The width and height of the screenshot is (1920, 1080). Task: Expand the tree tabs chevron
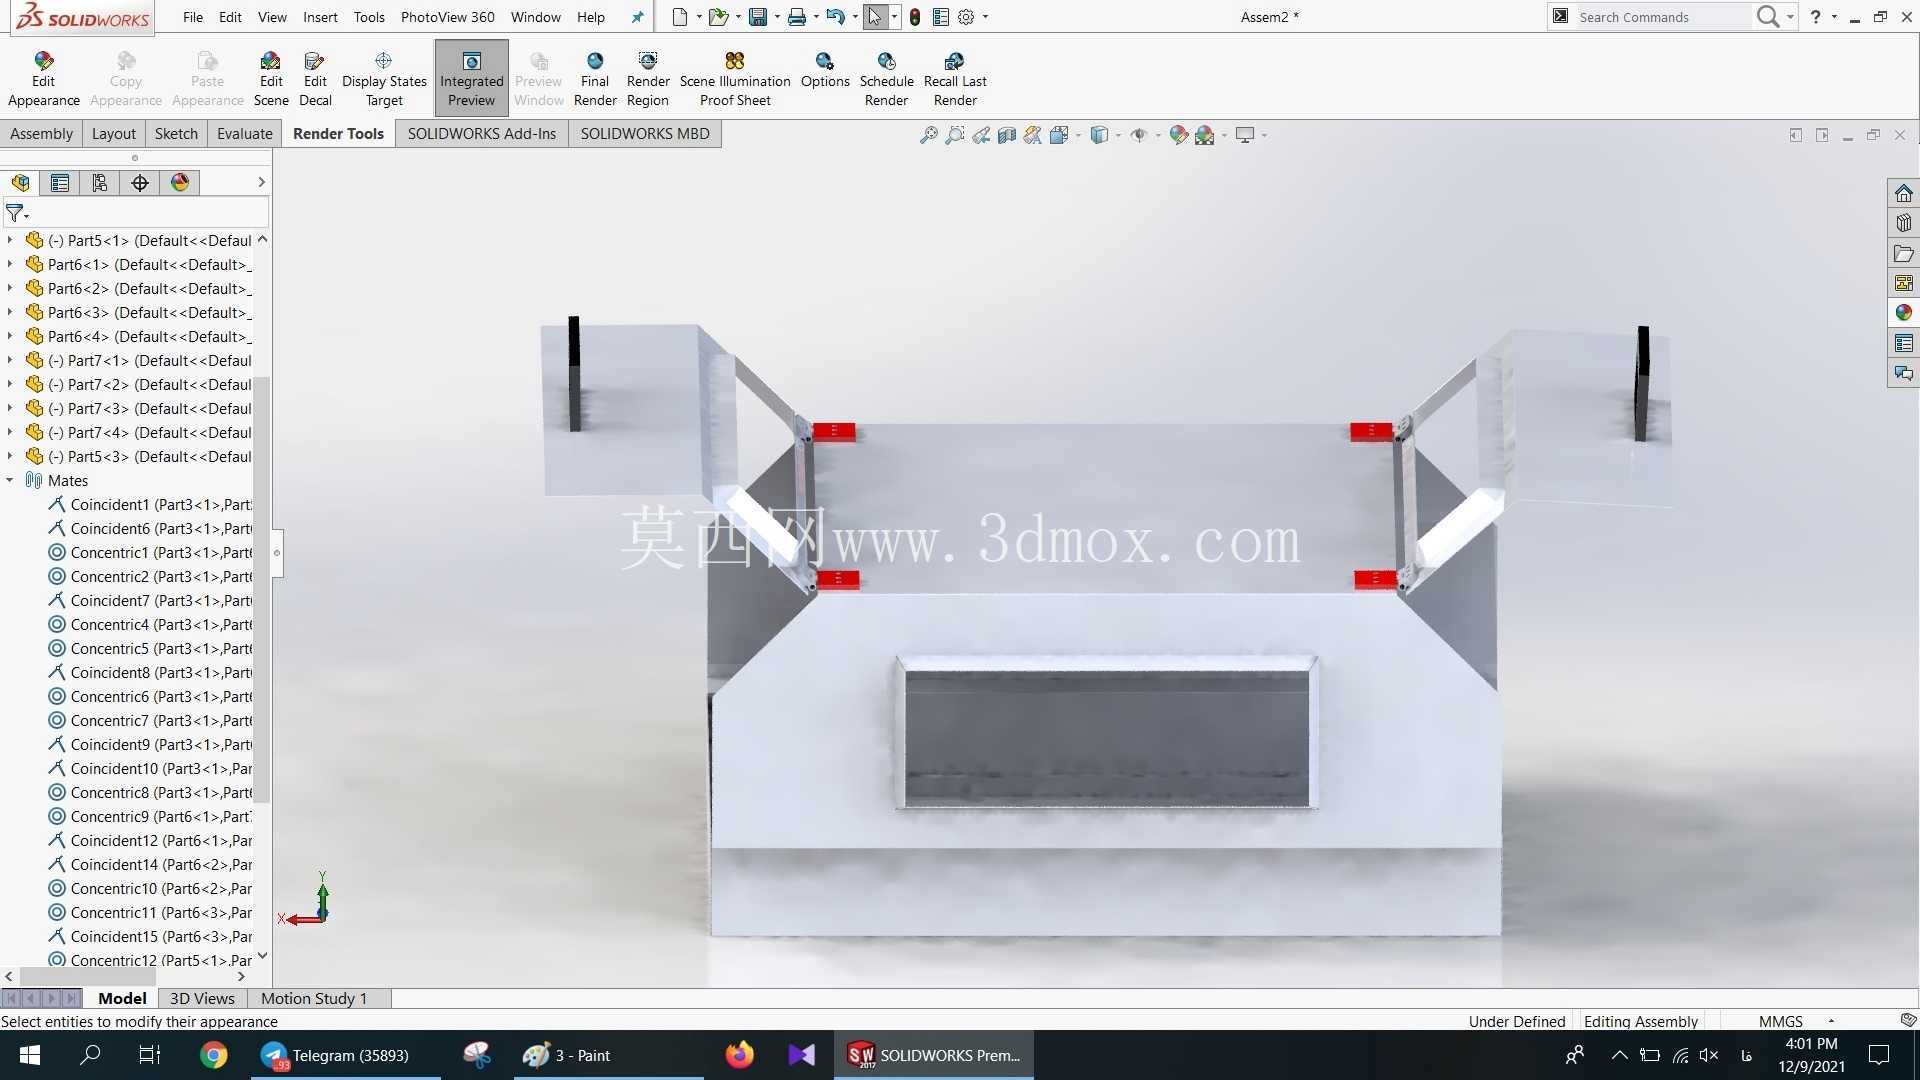(261, 182)
